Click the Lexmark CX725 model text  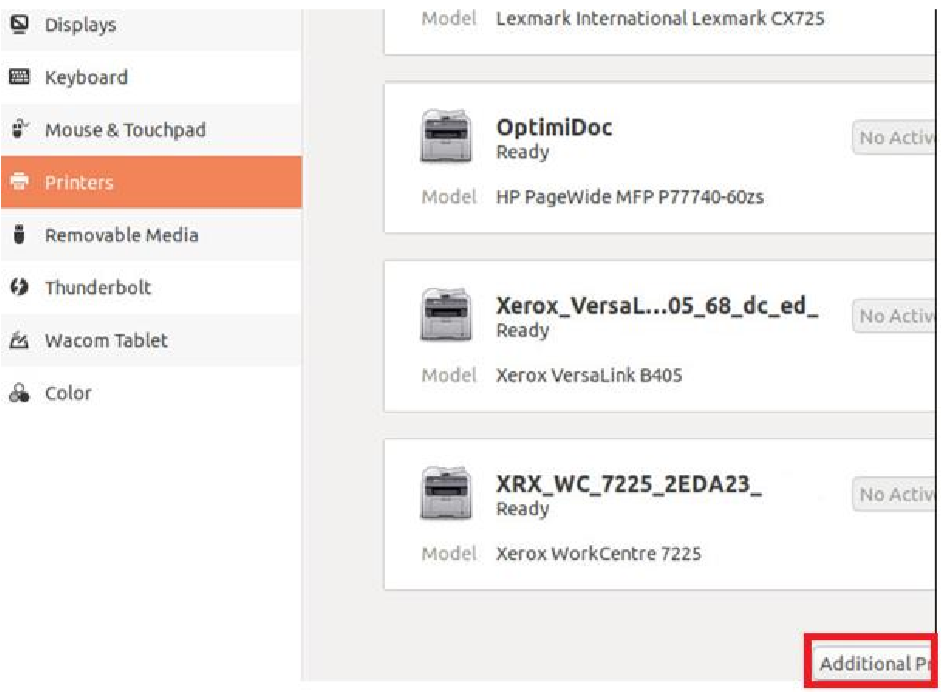660,19
